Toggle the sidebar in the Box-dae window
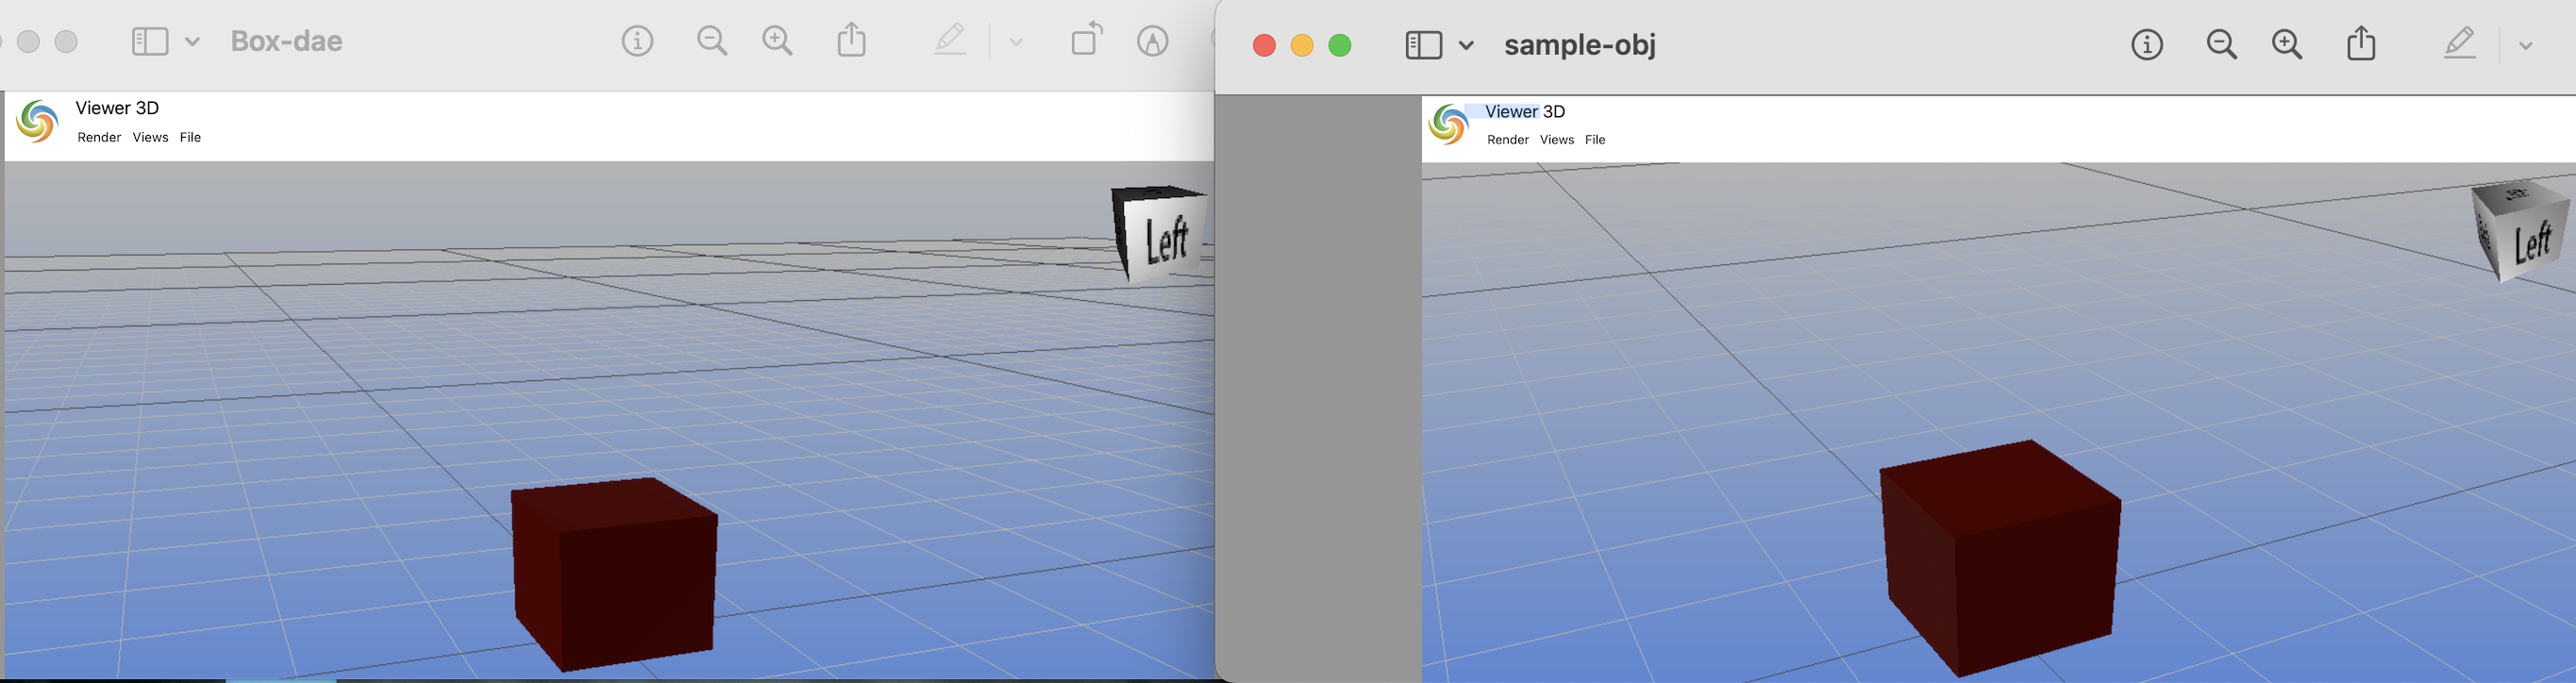Viewport: 2576px width, 683px height. tap(150, 42)
